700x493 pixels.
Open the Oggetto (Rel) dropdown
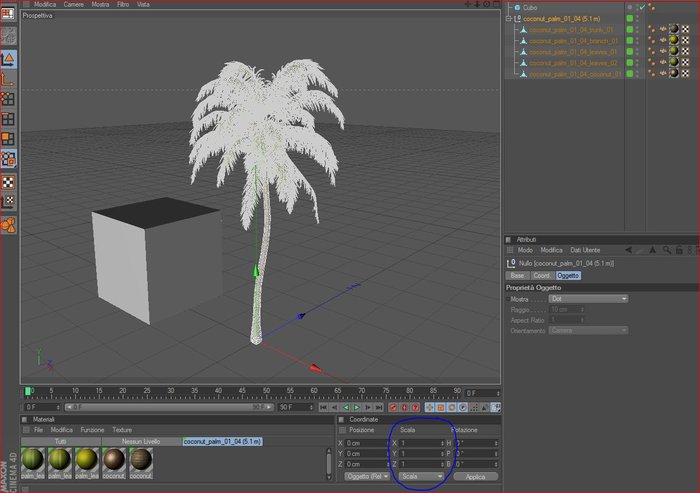pyautogui.click(x=367, y=476)
